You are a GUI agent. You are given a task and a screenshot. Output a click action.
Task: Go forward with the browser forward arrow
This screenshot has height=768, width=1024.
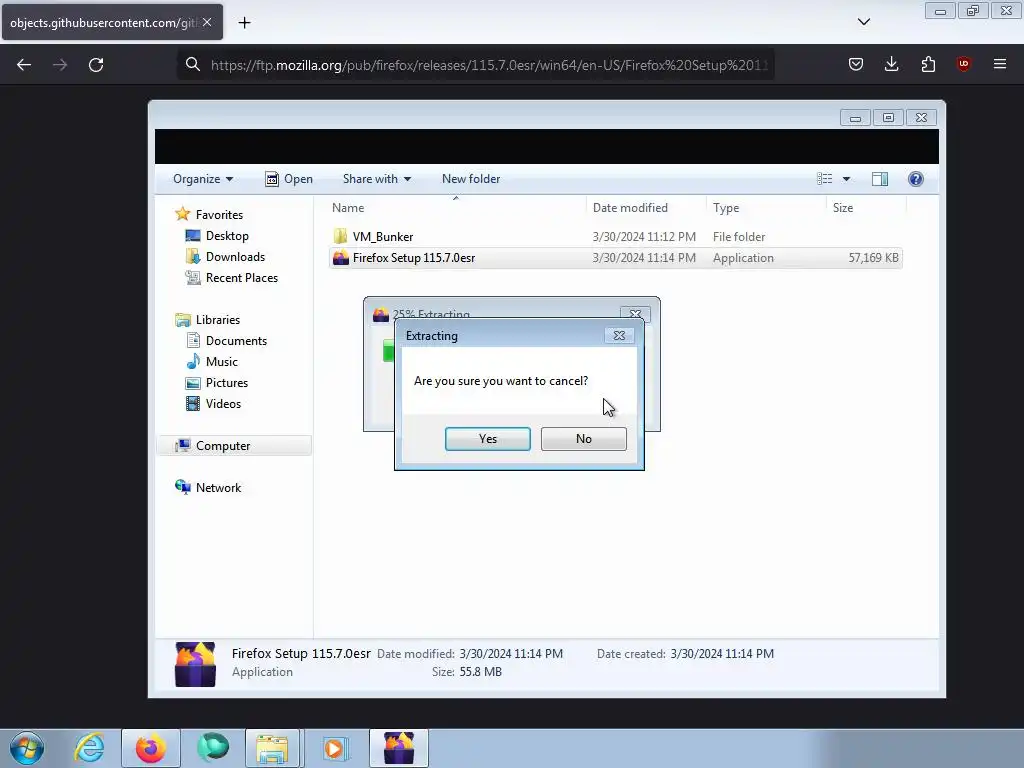click(x=60, y=65)
